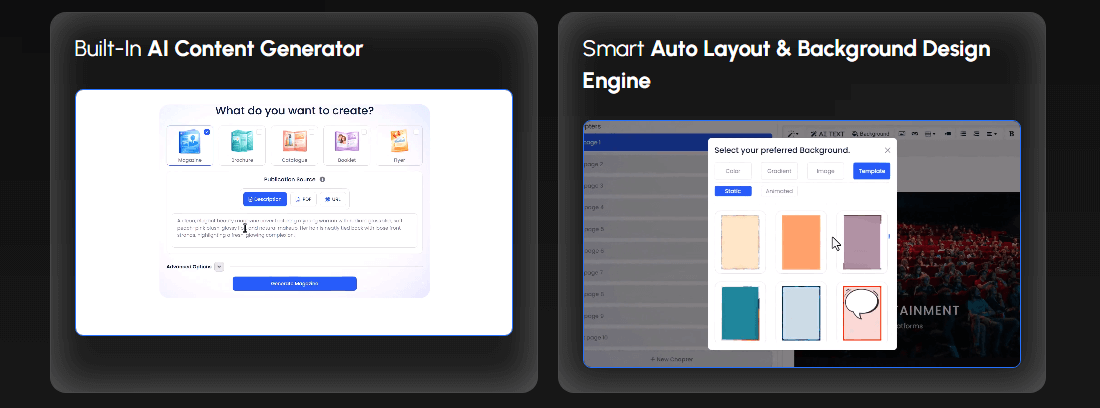Choose the URL source tab
The image size is (1100, 408).
333,199
